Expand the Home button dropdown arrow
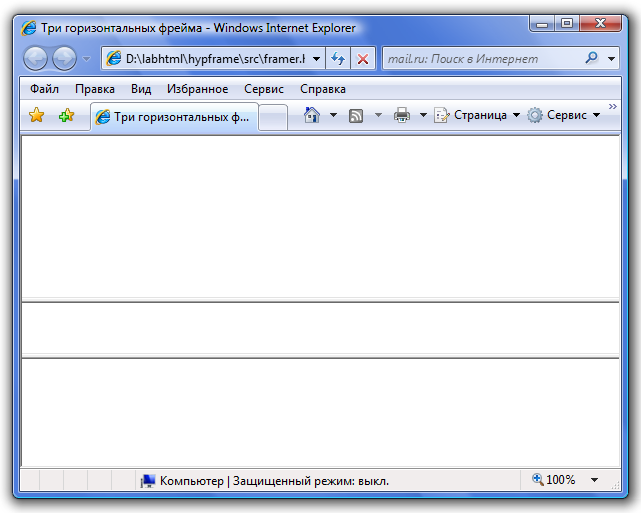The height and width of the screenshot is (513, 641). tap(333, 115)
